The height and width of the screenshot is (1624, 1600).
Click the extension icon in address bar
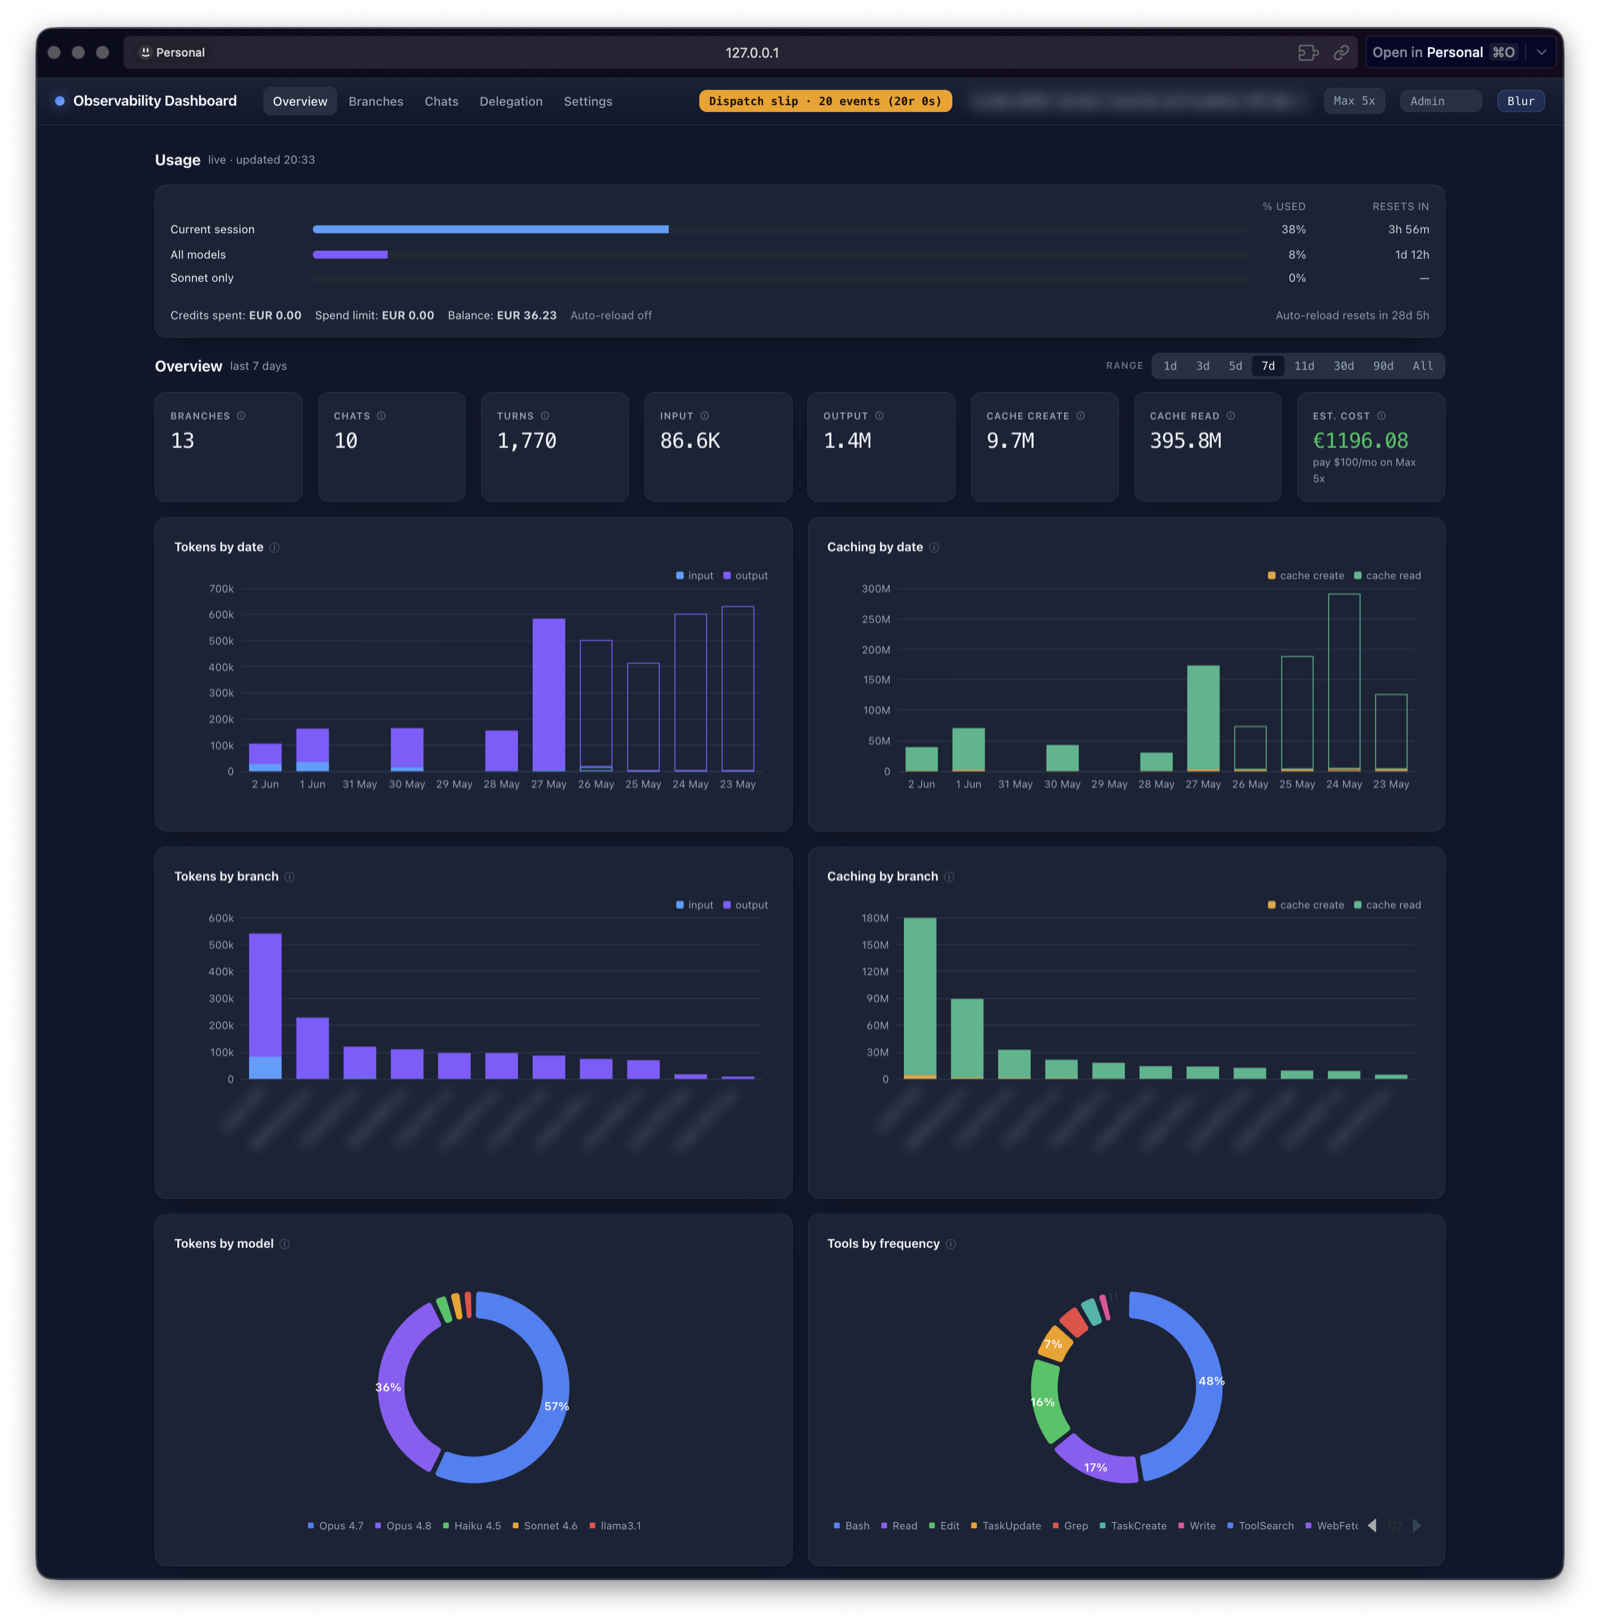pos(1308,52)
